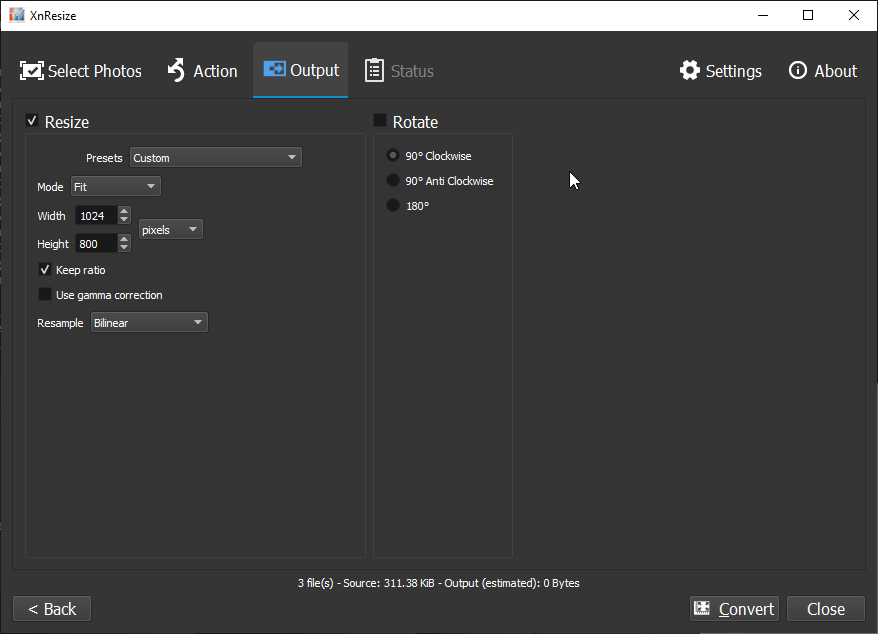Screen dimensions: 878x634
Task: Open the Resample dropdown showing Bilinear
Action: point(148,321)
